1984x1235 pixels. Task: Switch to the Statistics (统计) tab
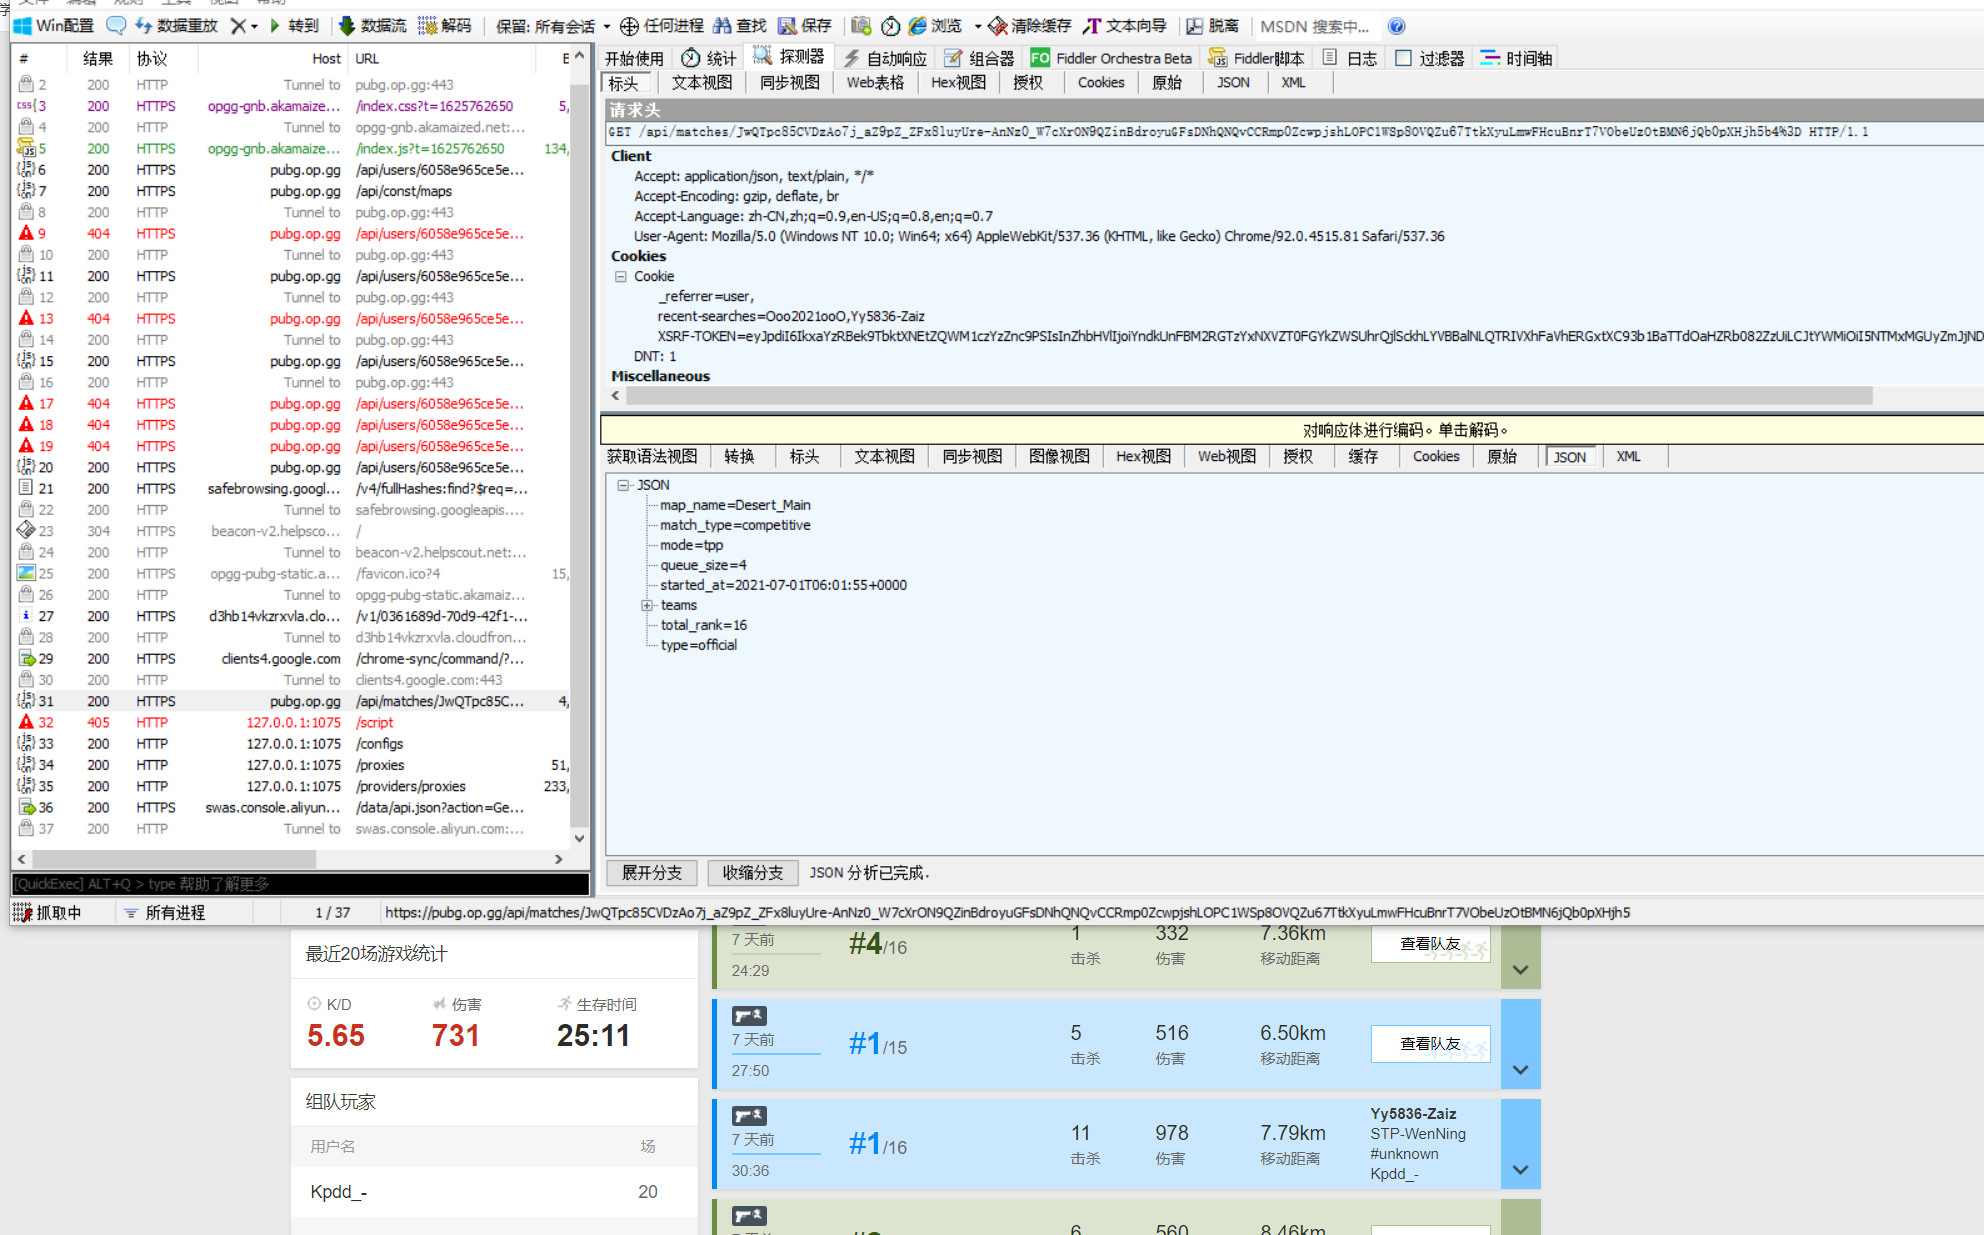[709, 58]
